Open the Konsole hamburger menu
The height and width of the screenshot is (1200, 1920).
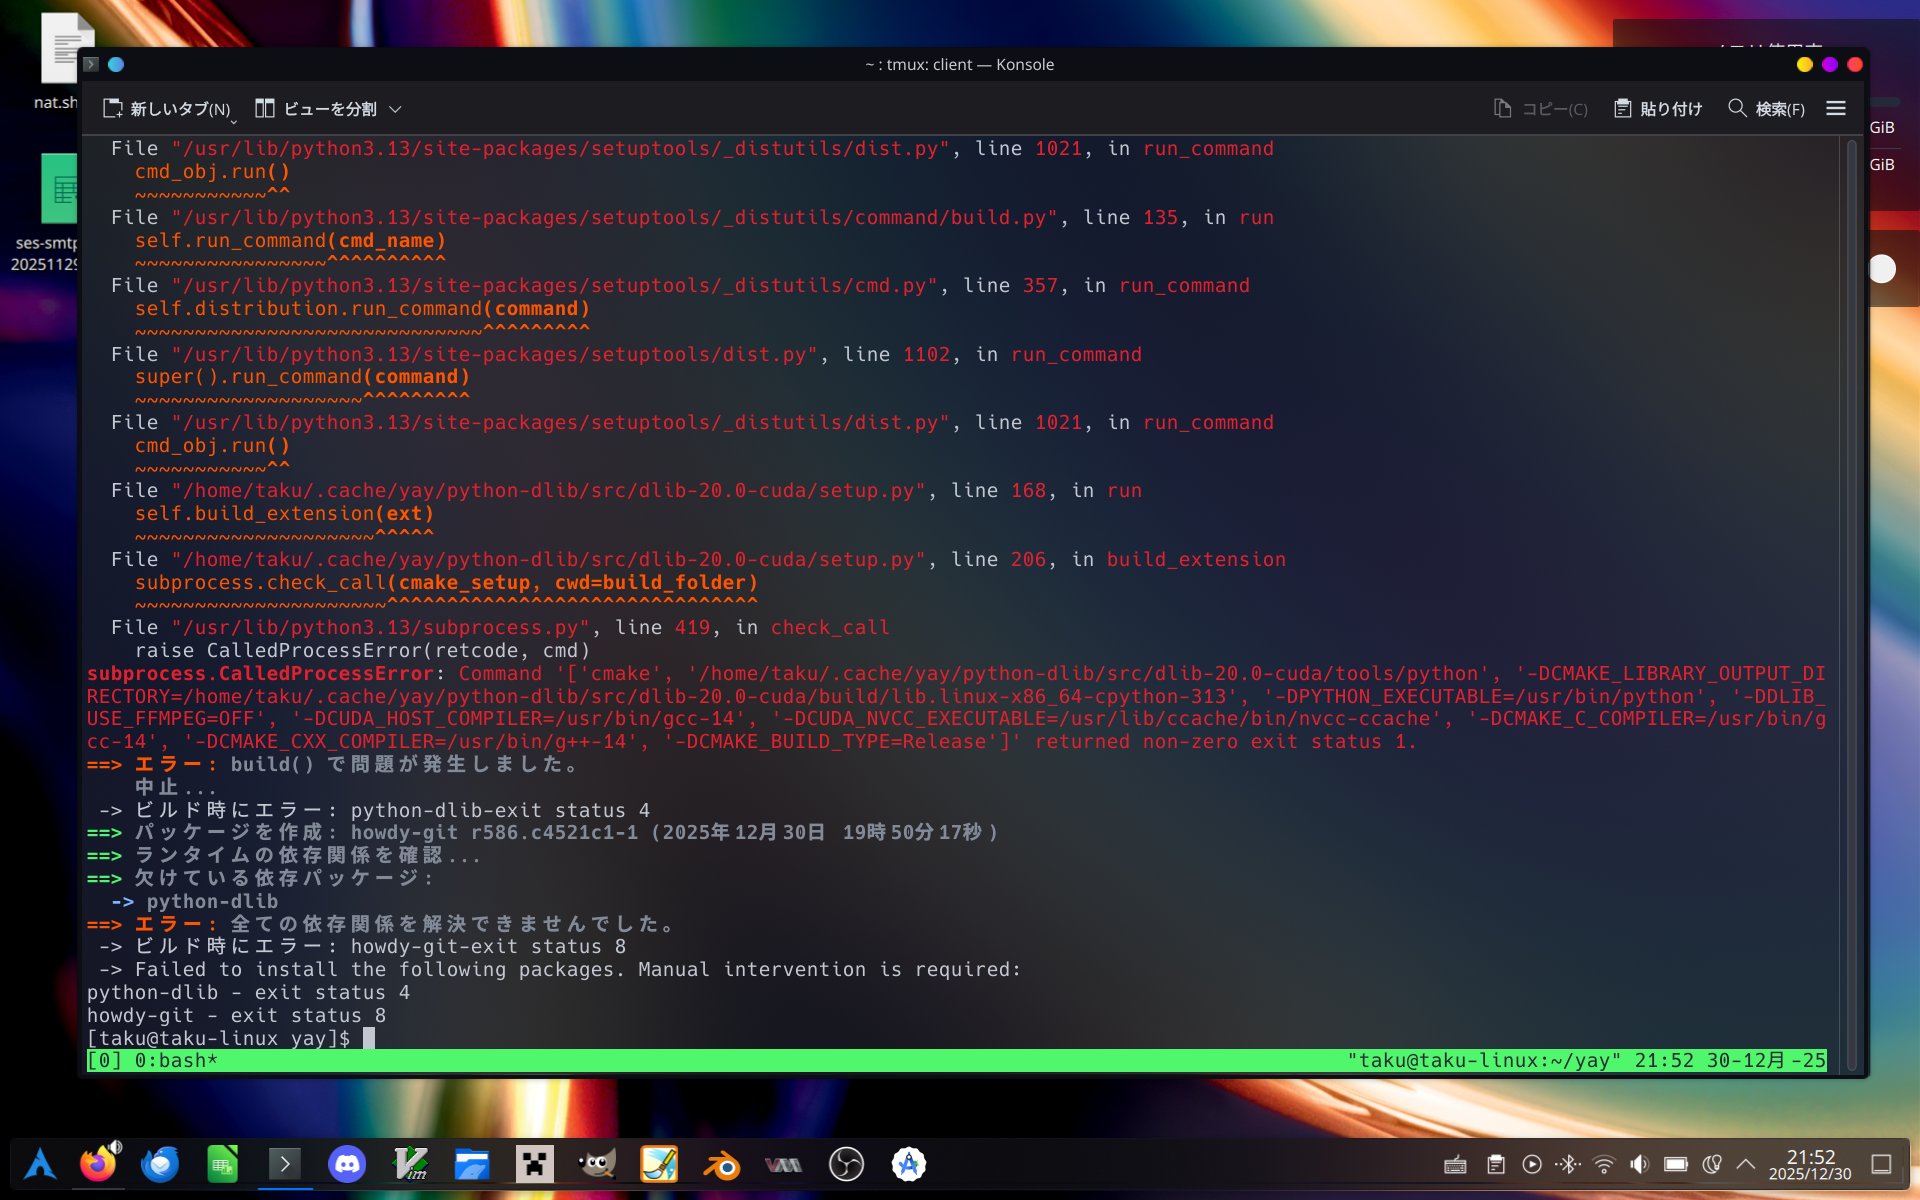1835,109
